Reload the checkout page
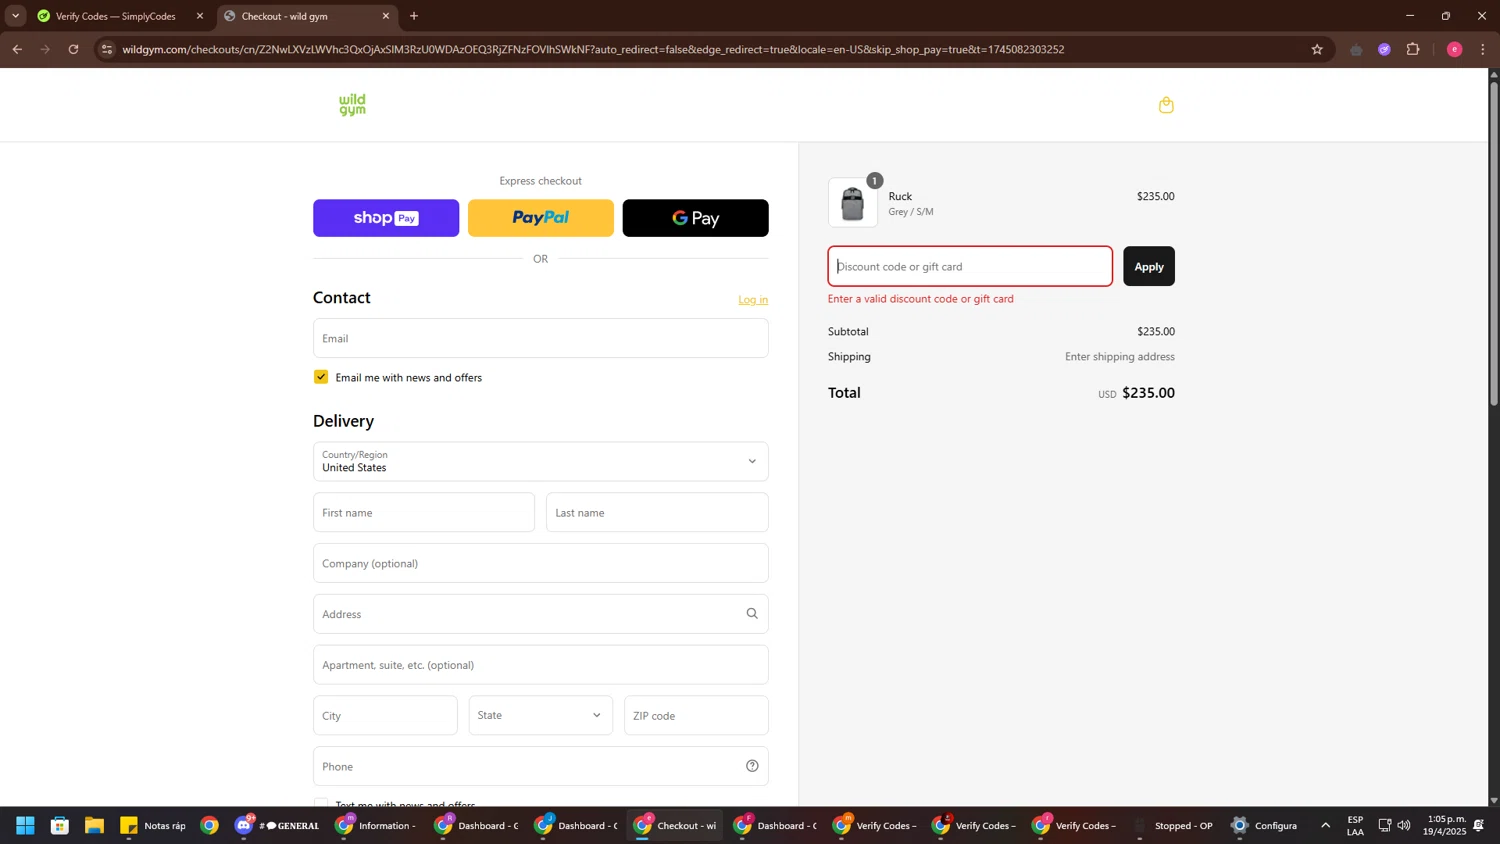This screenshot has height=844, width=1500. 73,49
